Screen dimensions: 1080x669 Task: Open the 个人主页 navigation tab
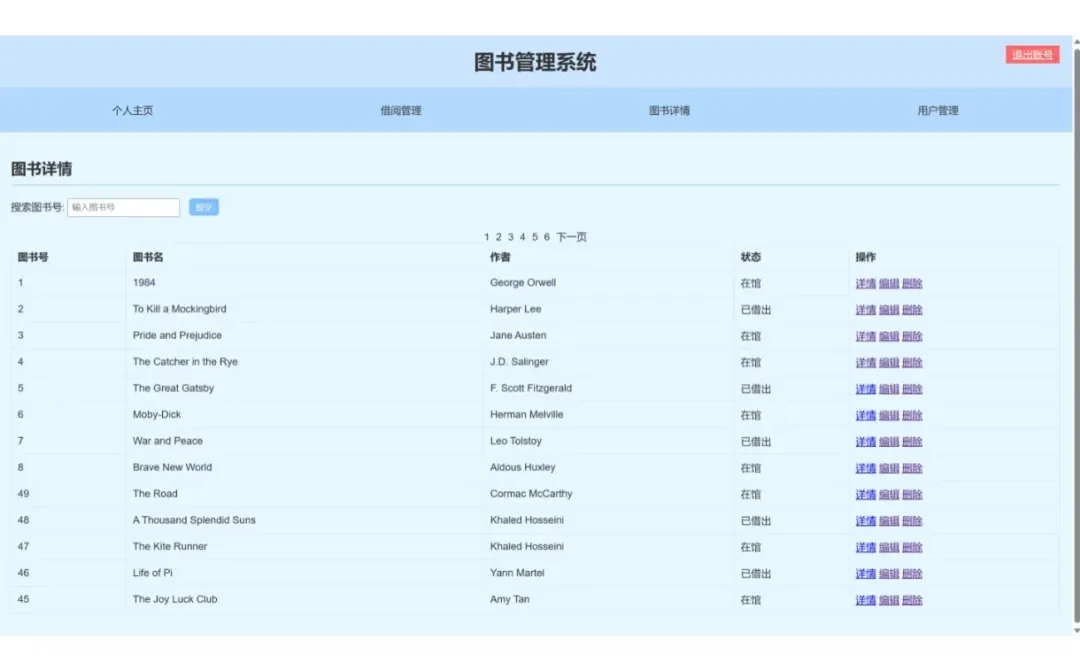point(131,111)
